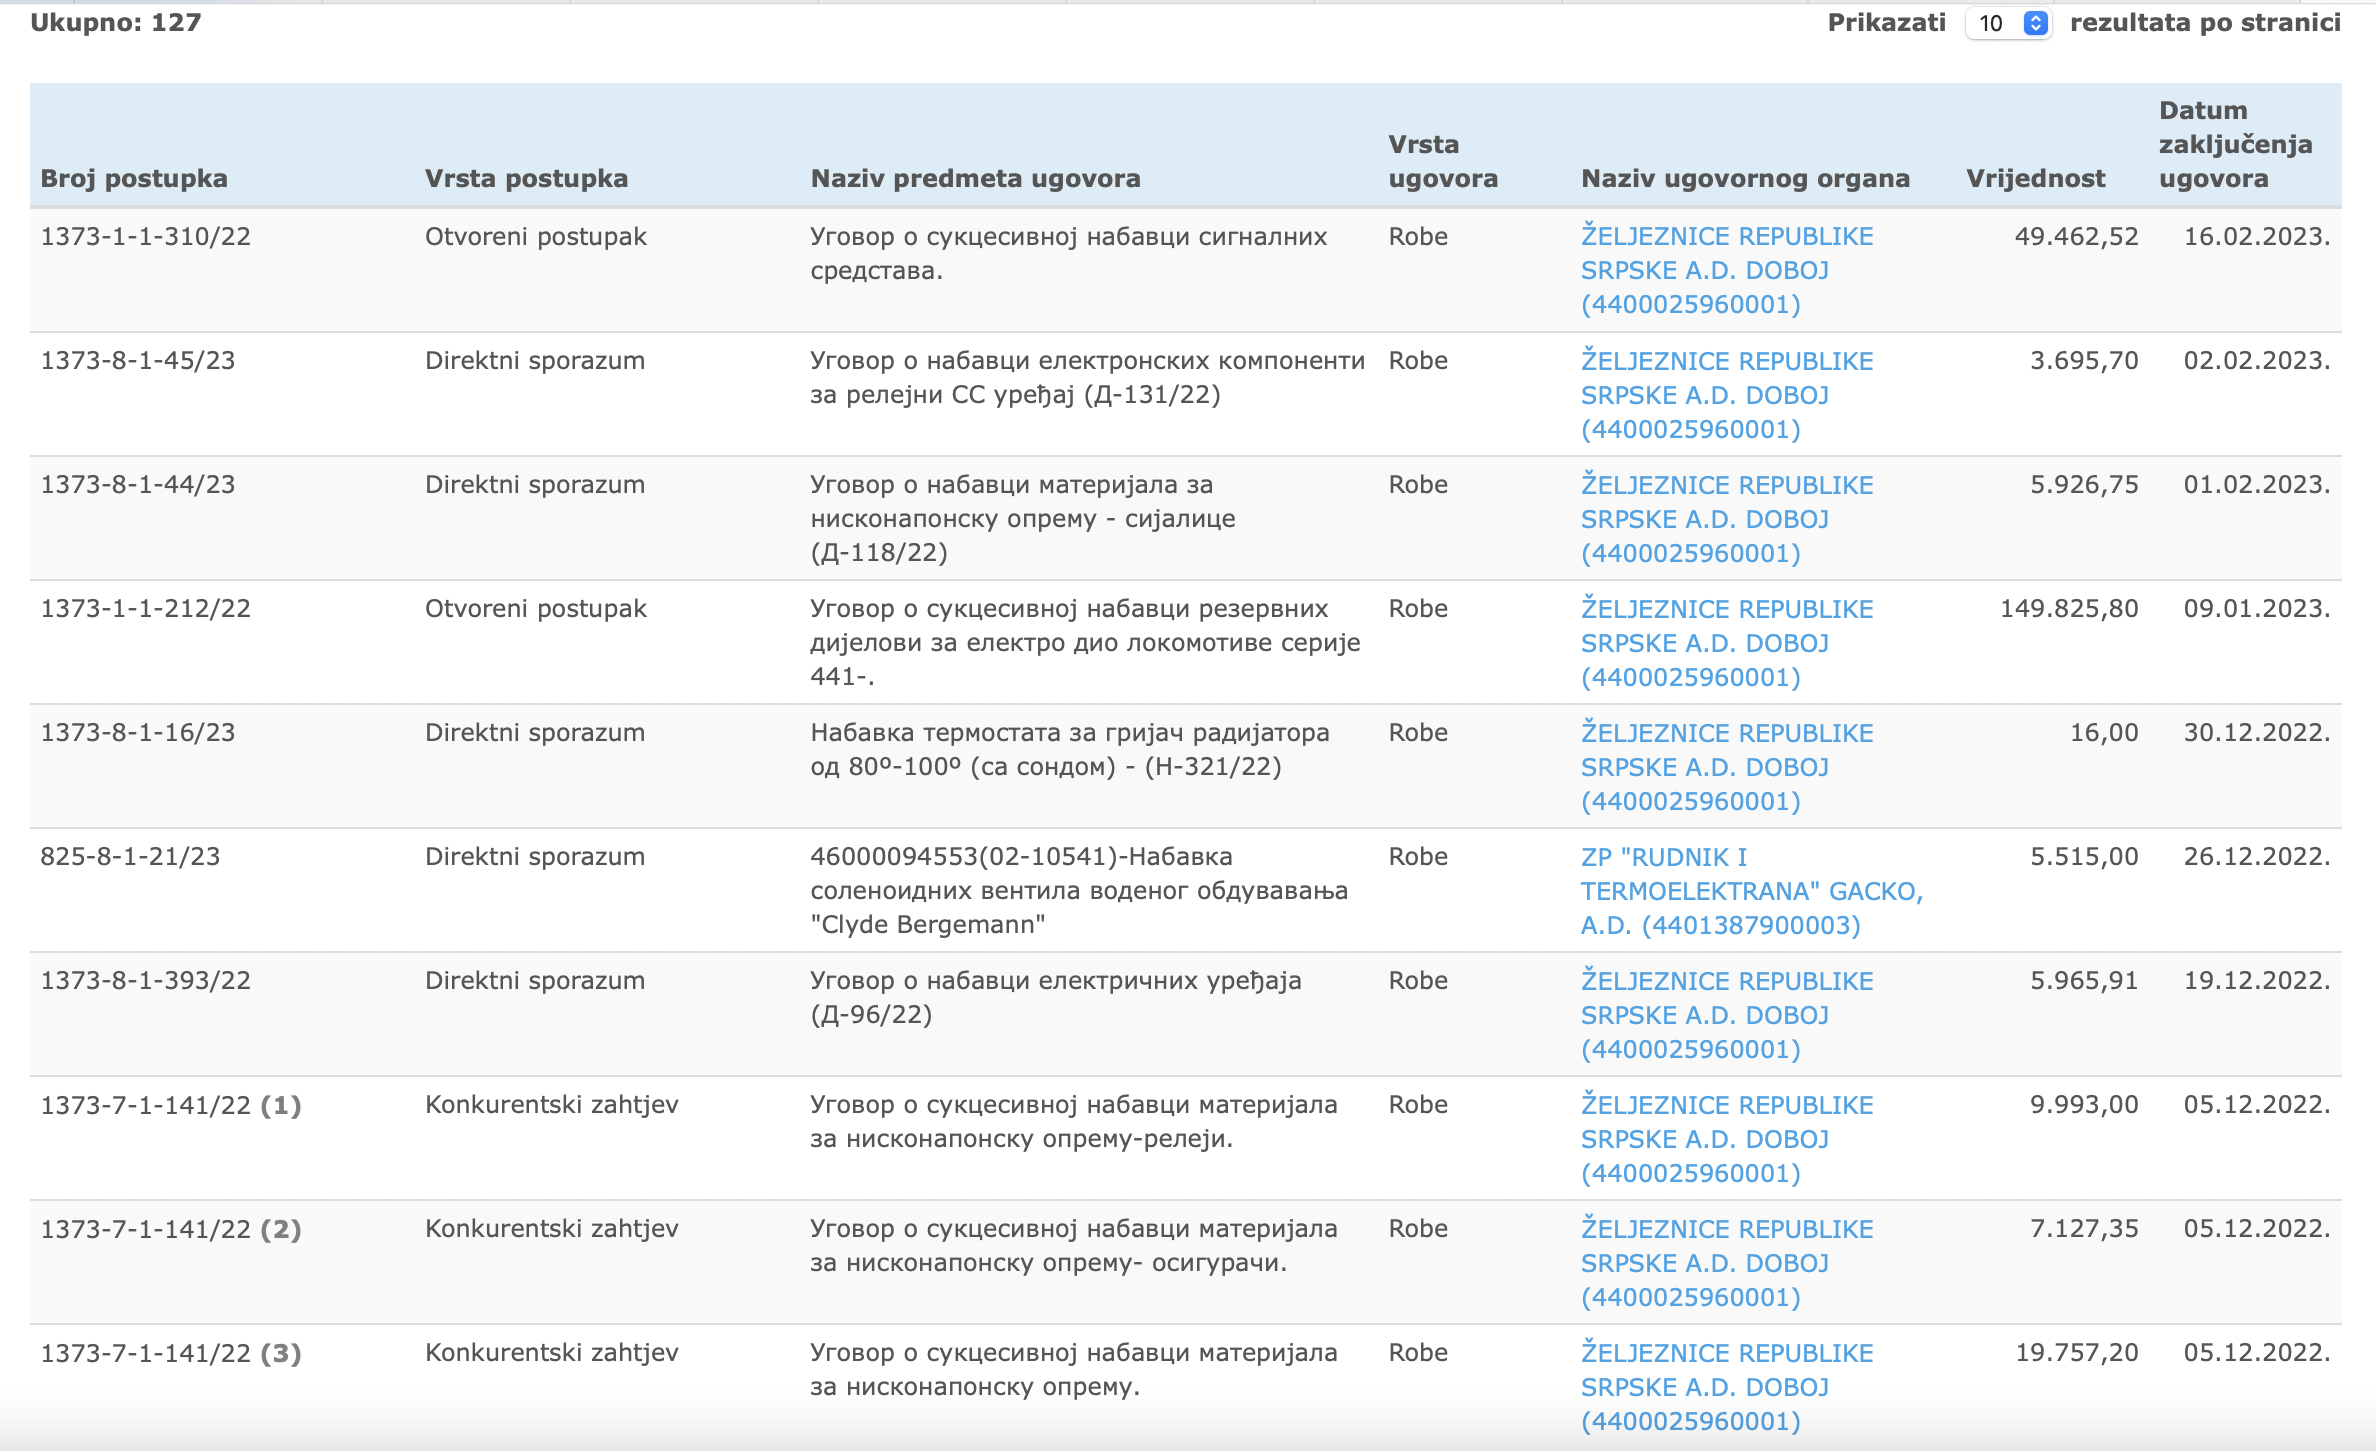
Task: Click the Clyde Bergemann contract description
Action: (x=1079, y=890)
